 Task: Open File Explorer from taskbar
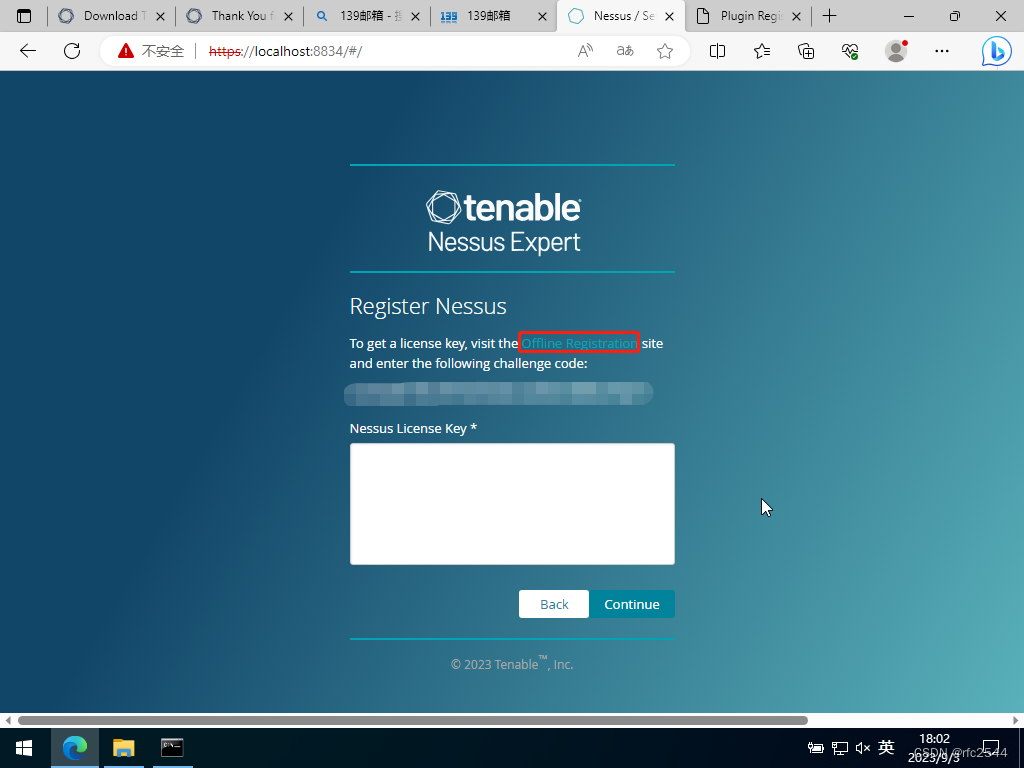pyautogui.click(x=123, y=748)
